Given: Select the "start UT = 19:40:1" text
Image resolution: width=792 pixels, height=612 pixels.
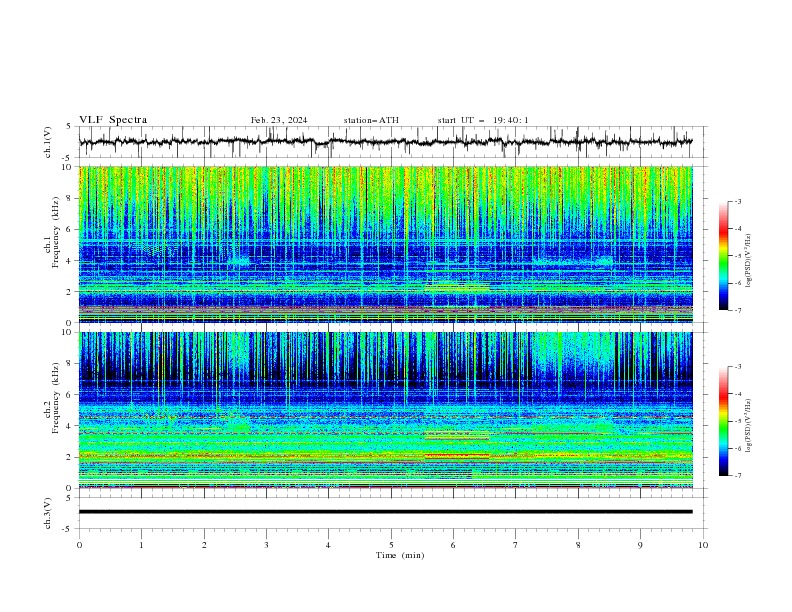Looking at the screenshot, I should click(x=483, y=120).
